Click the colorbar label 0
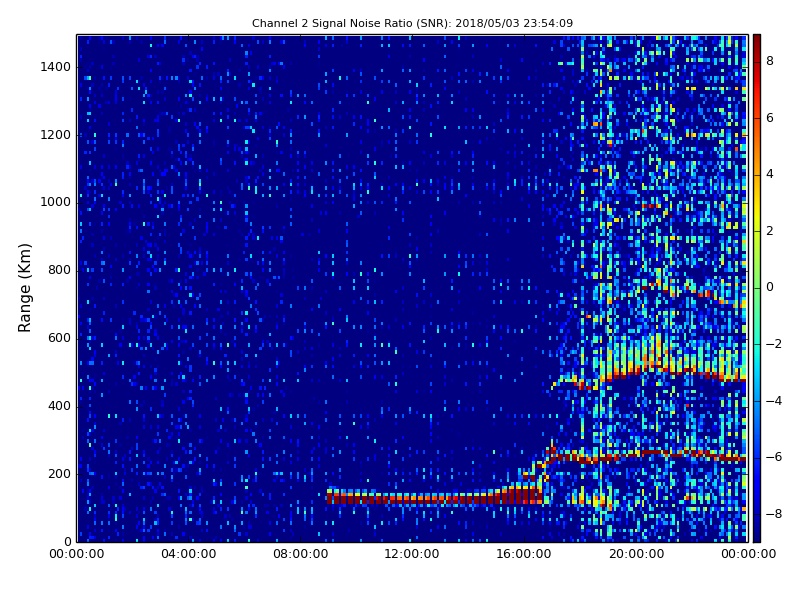Image resolution: width=800 pixels, height=600 pixels. tap(770, 287)
